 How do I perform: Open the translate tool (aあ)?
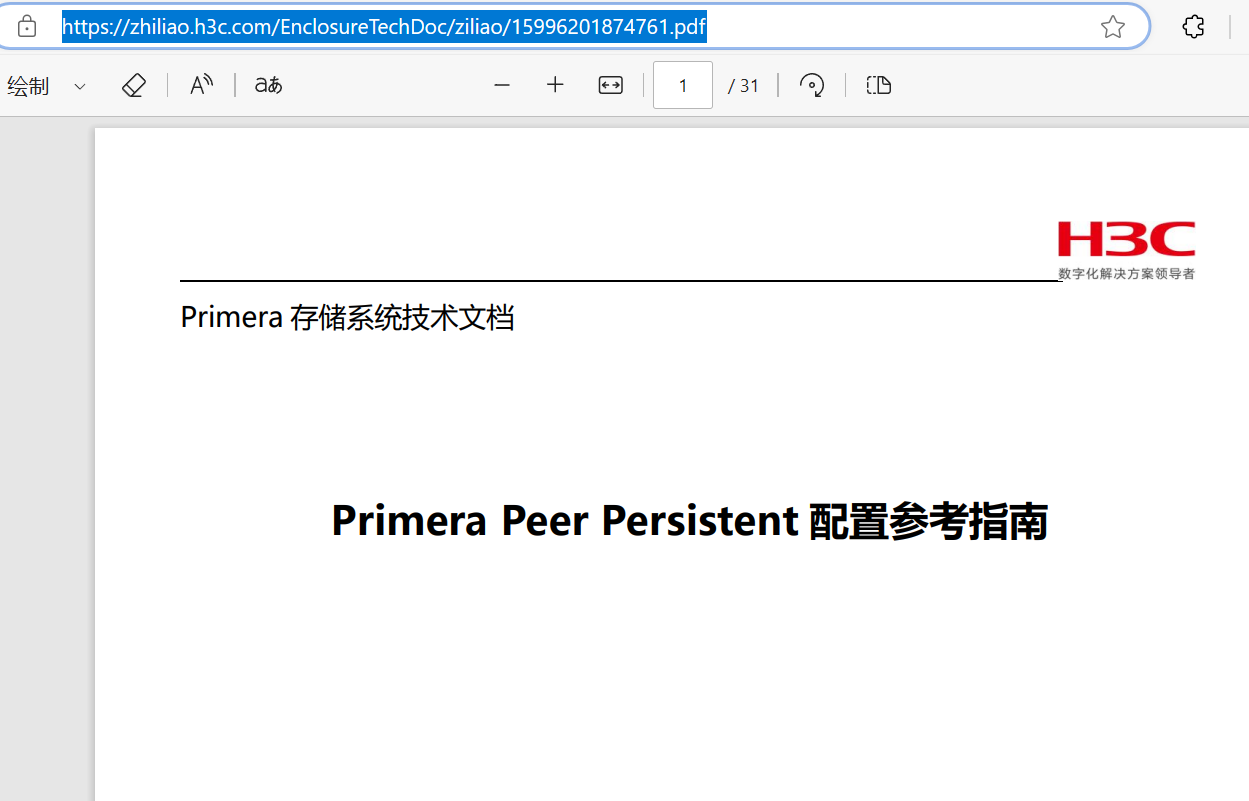tap(268, 86)
